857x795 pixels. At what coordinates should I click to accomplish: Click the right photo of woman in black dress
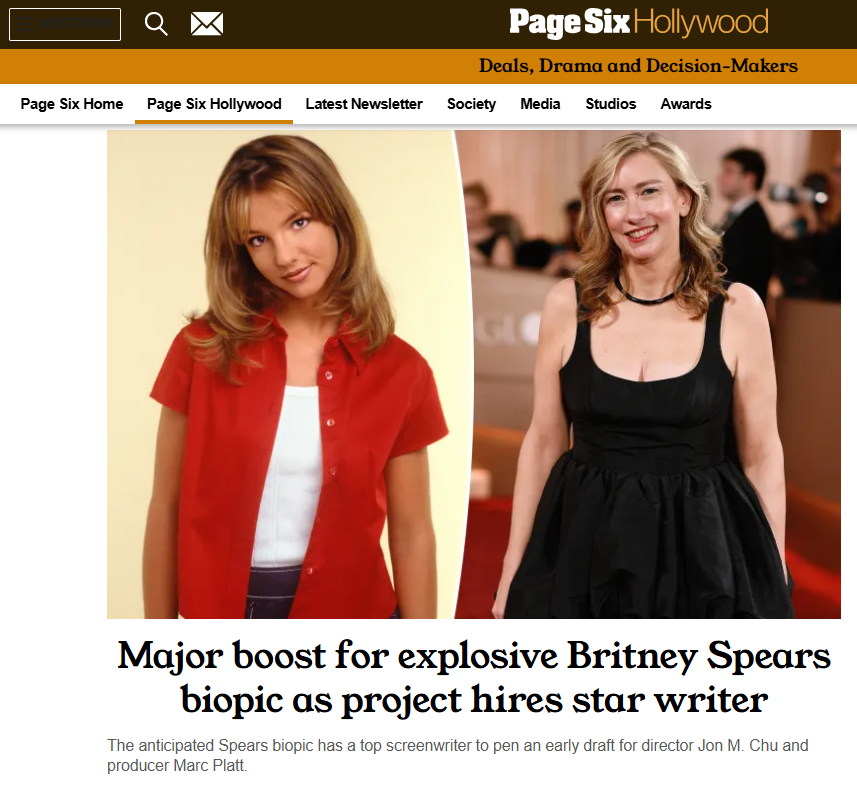coord(650,374)
